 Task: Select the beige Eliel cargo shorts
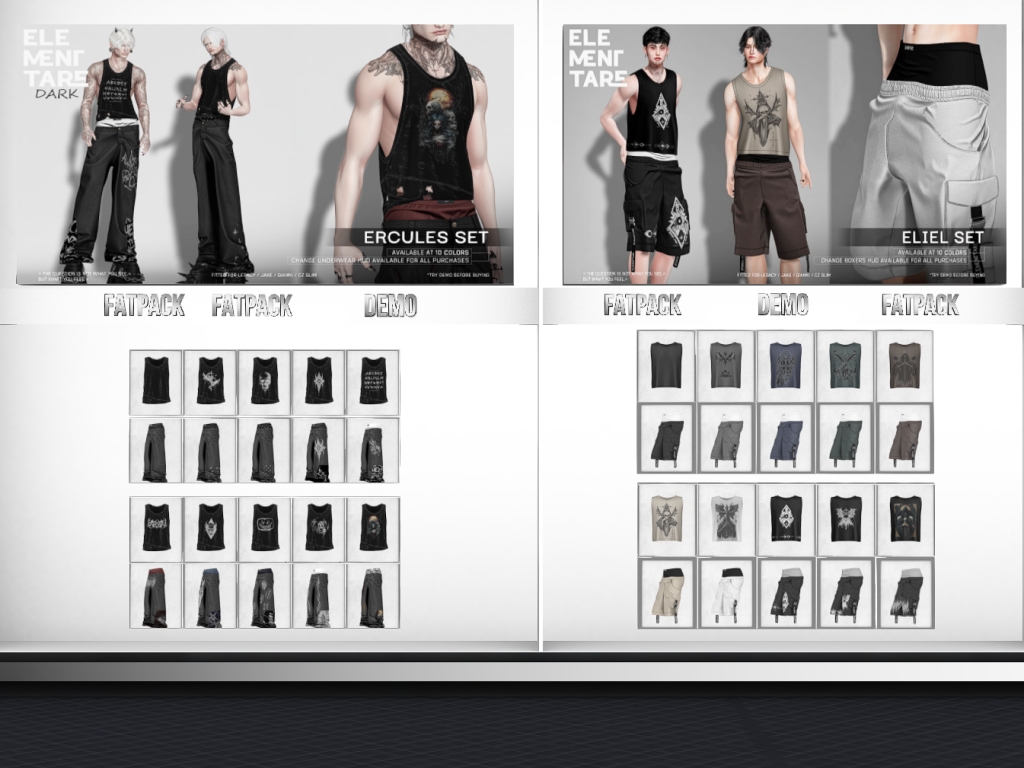667,593
